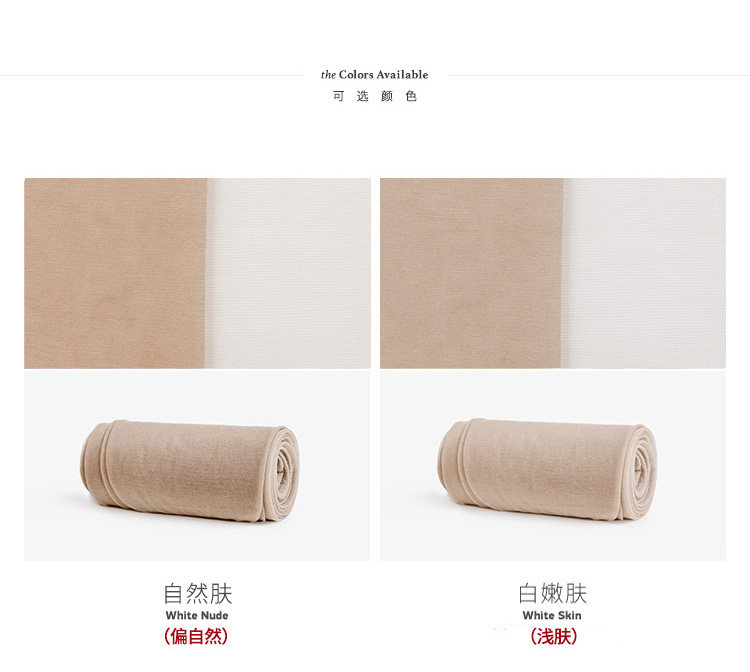Click the red (浅肤) note
The width and height of the screenshot is (750, 672).
click(554, 637)
